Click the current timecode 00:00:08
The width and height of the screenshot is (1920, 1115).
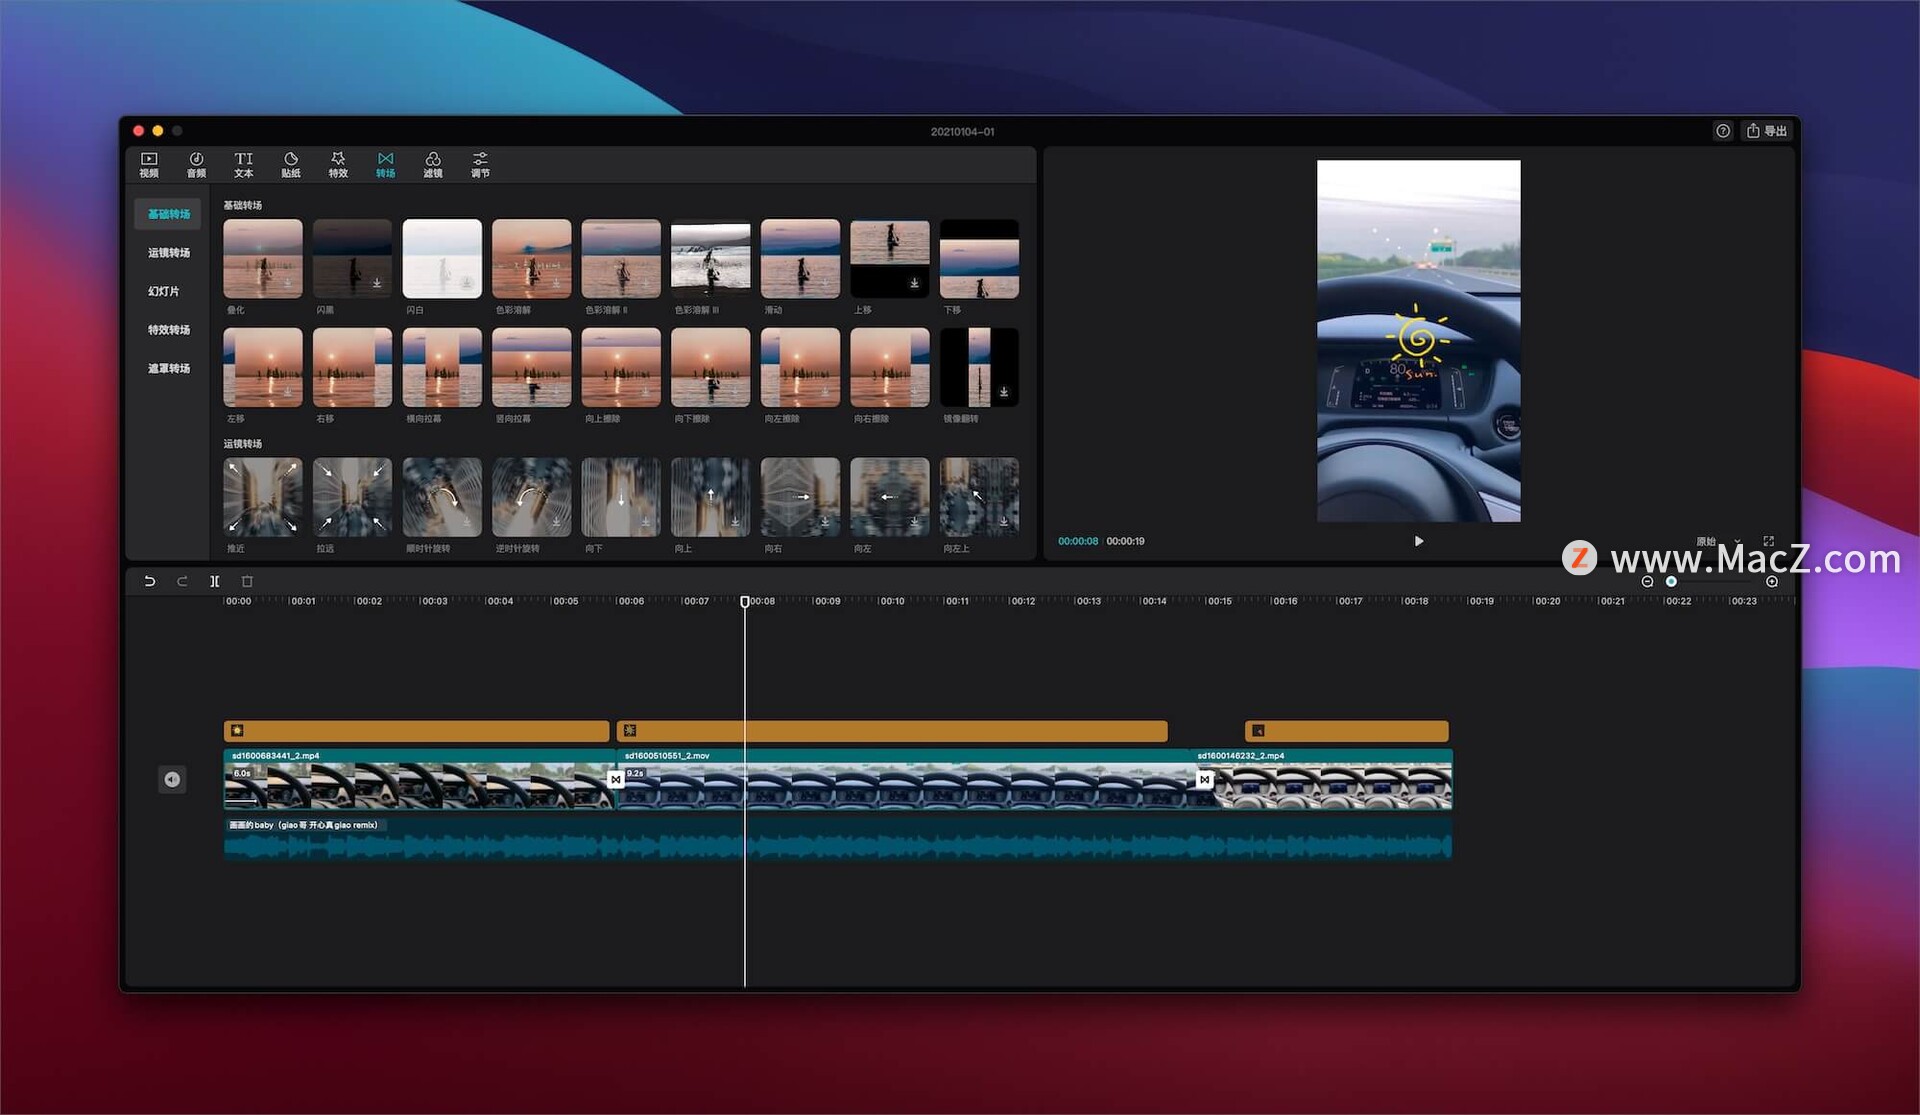click(x=1078, y=541)
